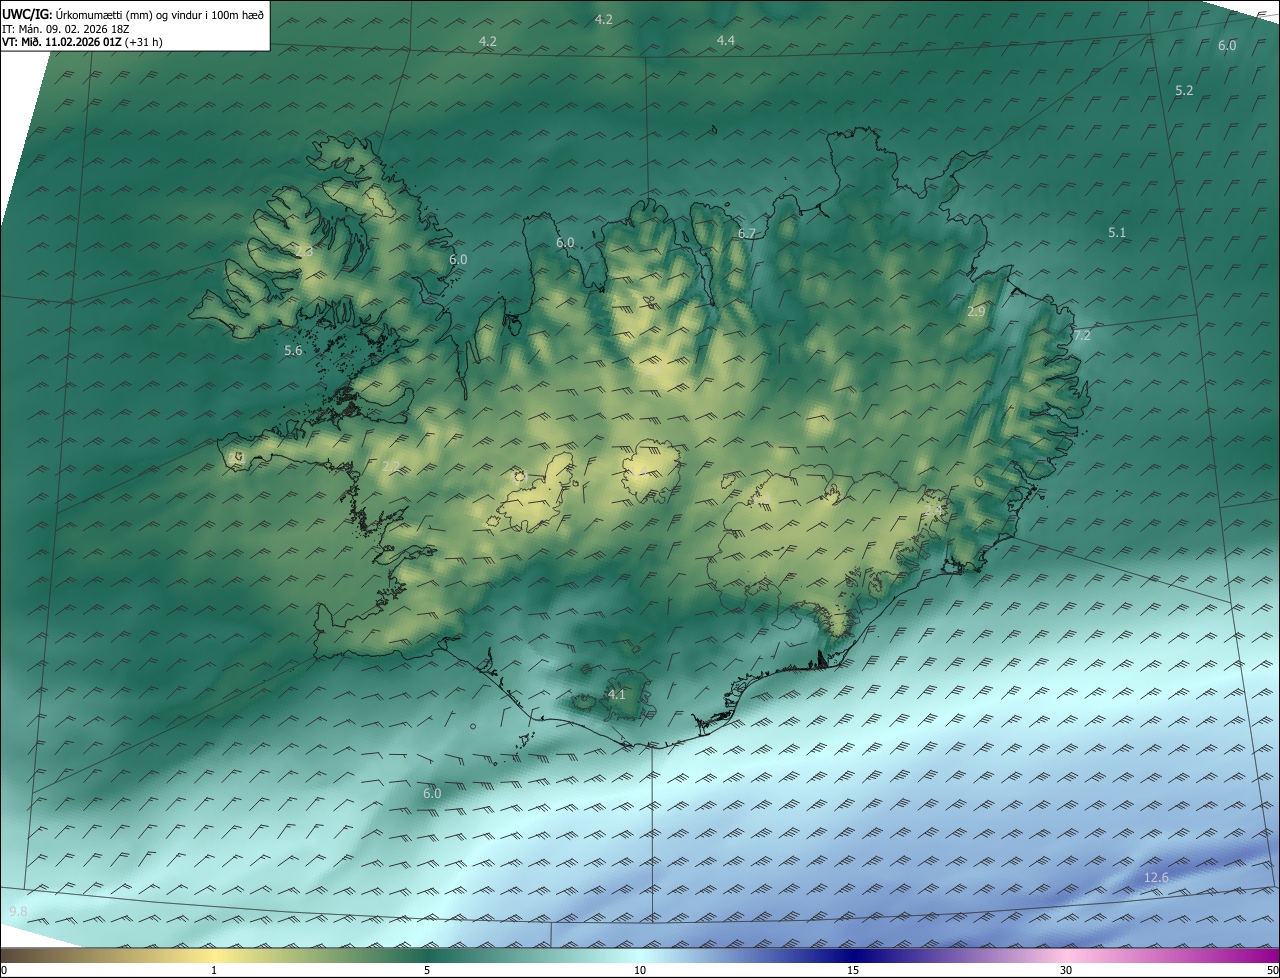Click the 5.1 value label
The height and width of the screenshot is (978, 1280).
click(x=1117, y=232)
